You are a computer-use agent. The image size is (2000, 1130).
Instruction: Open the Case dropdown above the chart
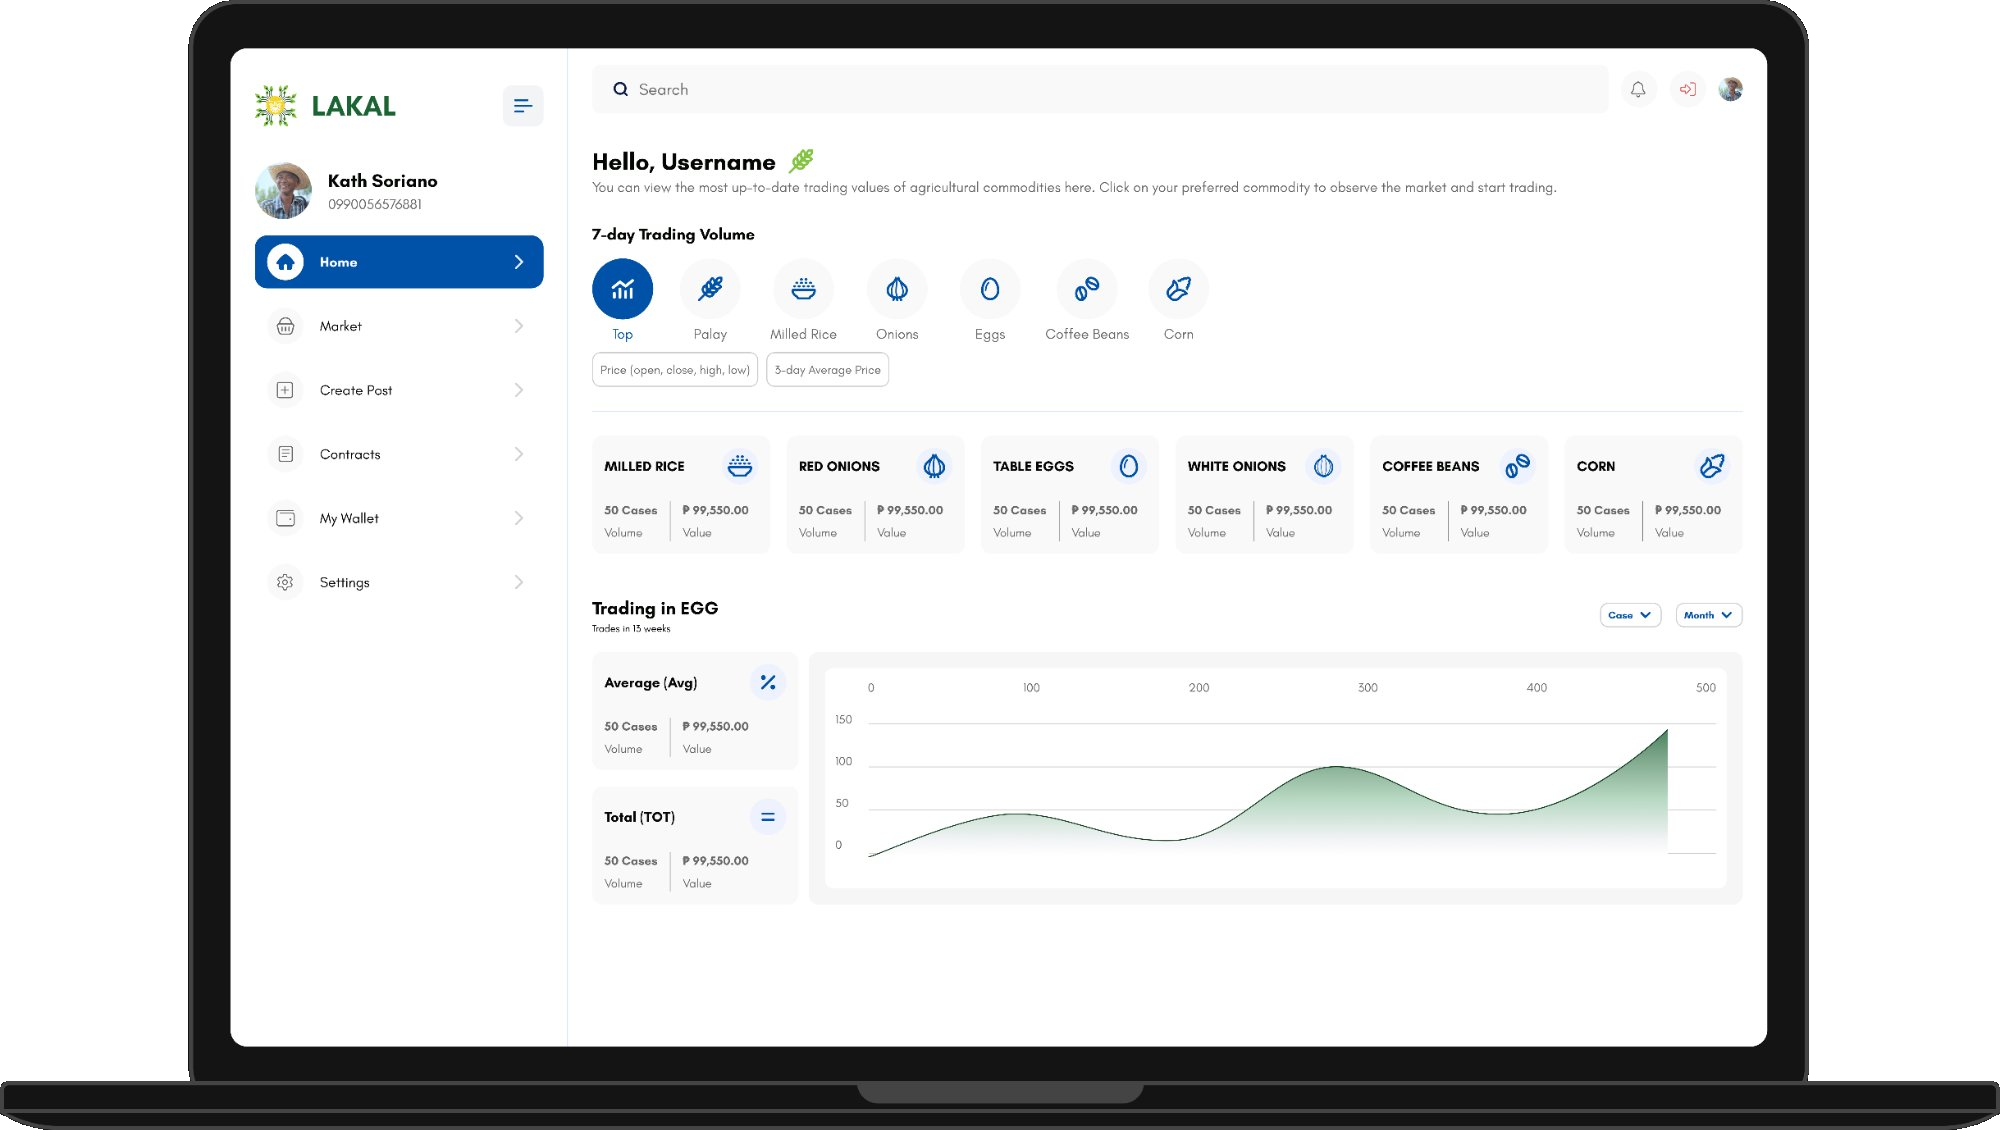pyautogui.click(x=1630, y=615)
